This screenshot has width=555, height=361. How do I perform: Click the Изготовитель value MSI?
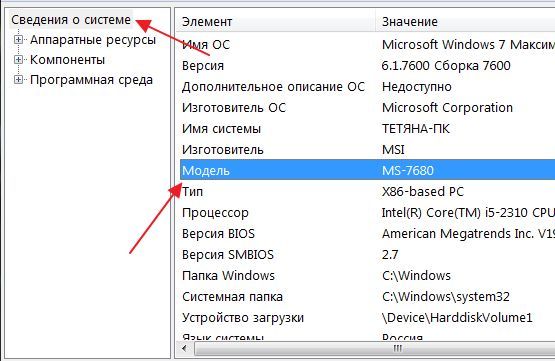coord(393,150)
